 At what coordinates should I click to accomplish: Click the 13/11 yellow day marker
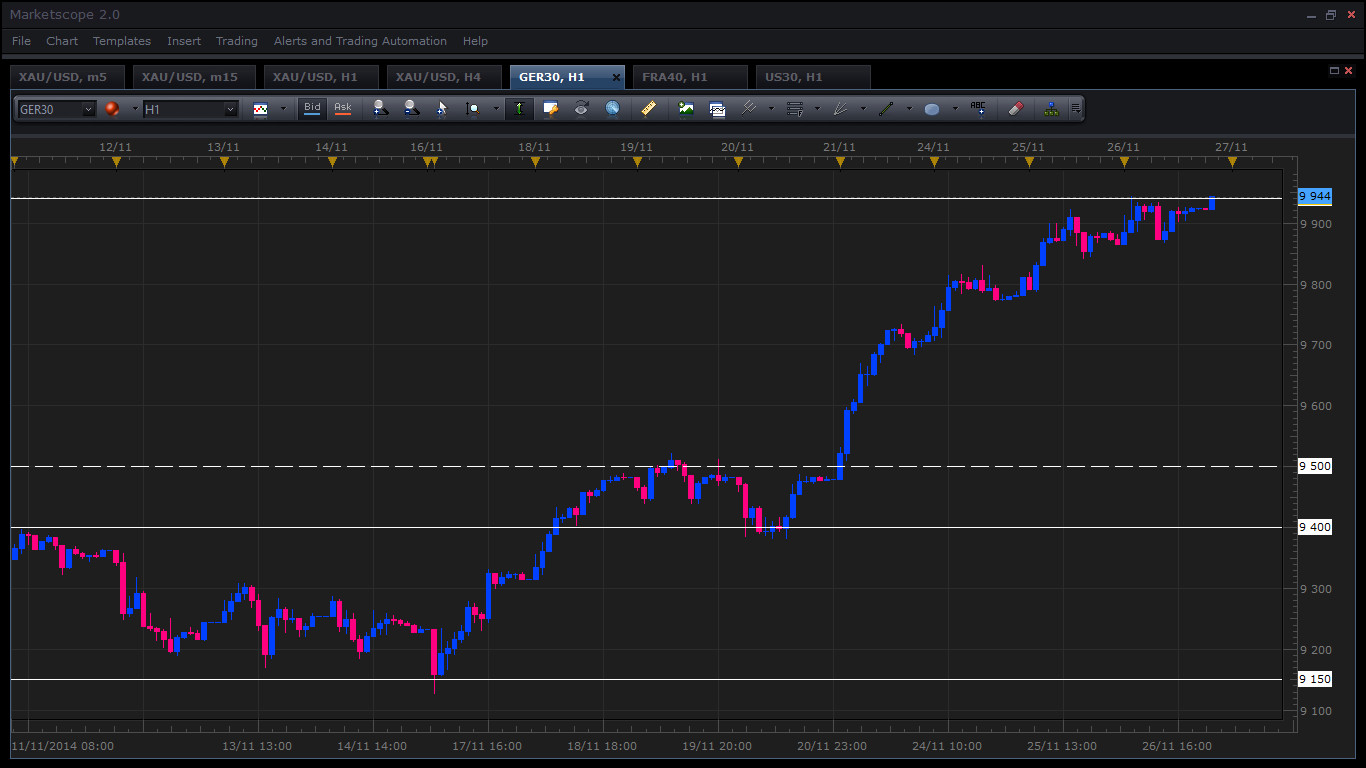coord(224,162)
